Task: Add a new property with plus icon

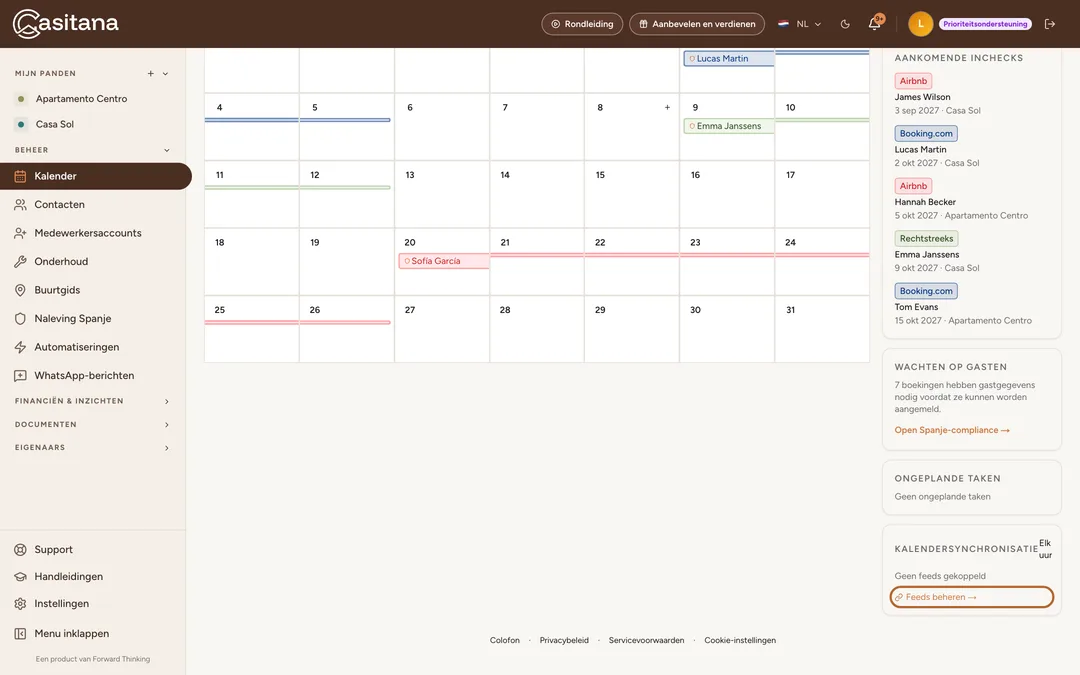Action: (151, 74)
